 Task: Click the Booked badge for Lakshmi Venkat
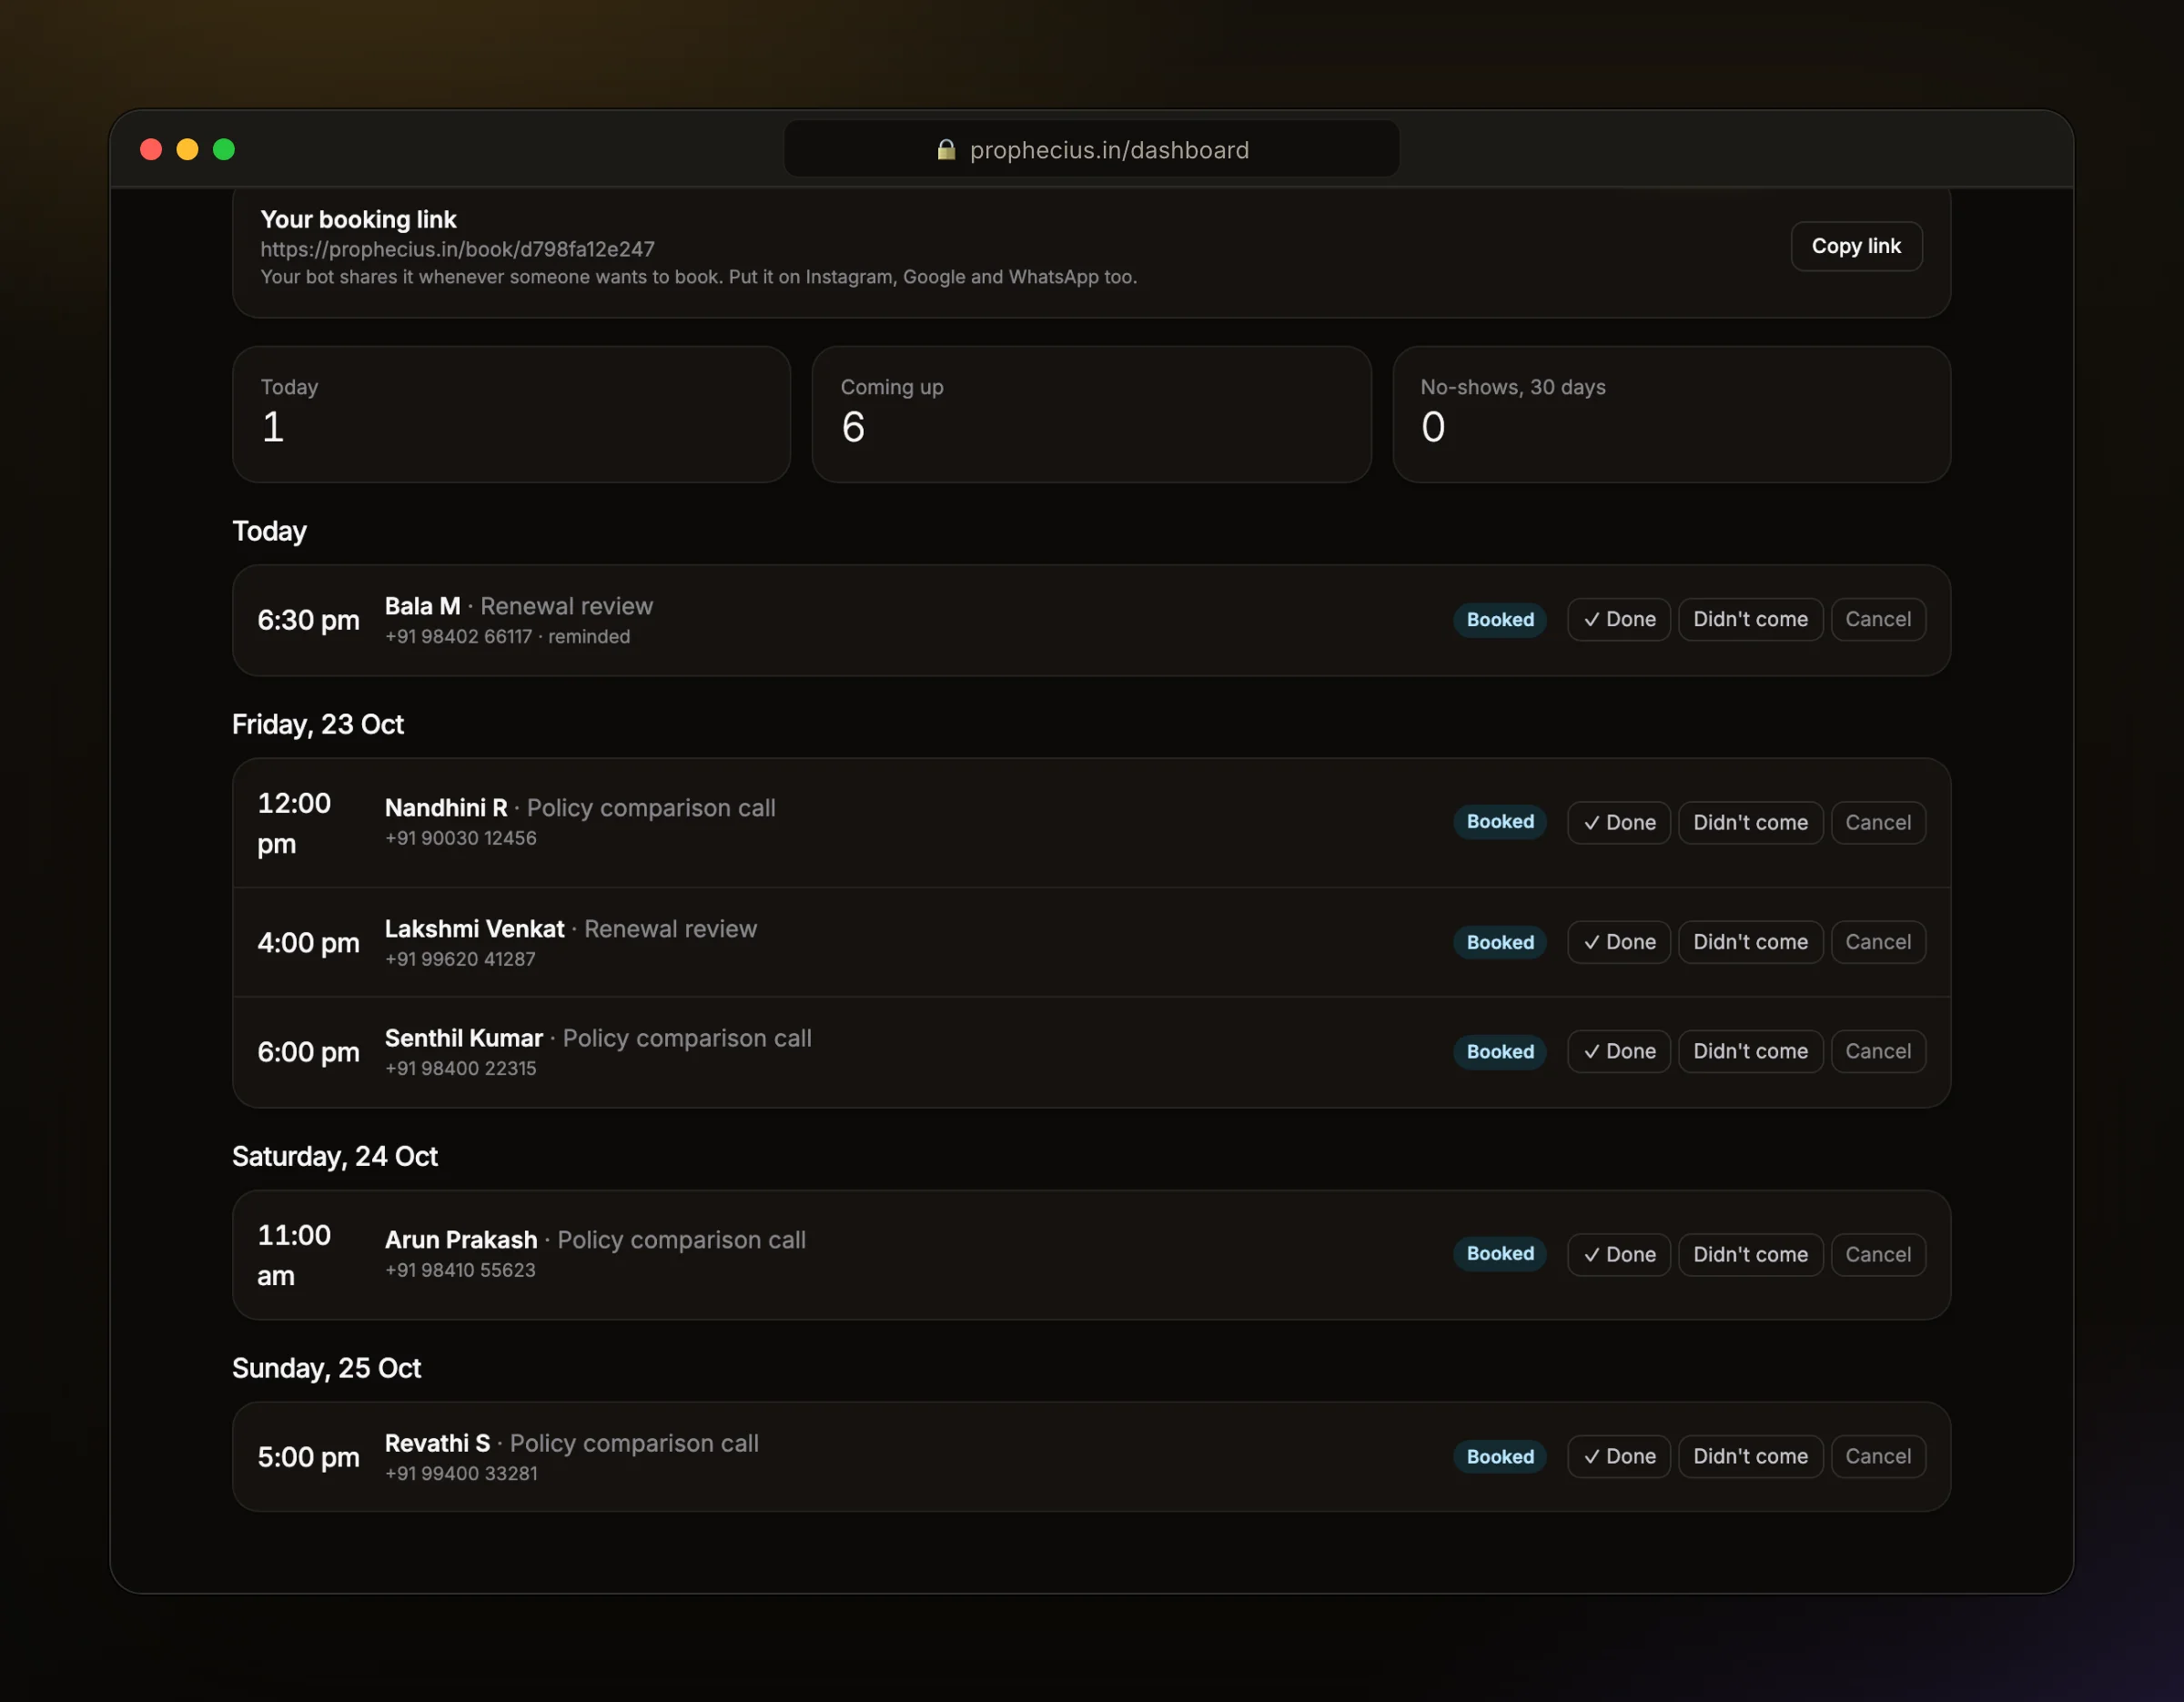[x=1499, y=942]
